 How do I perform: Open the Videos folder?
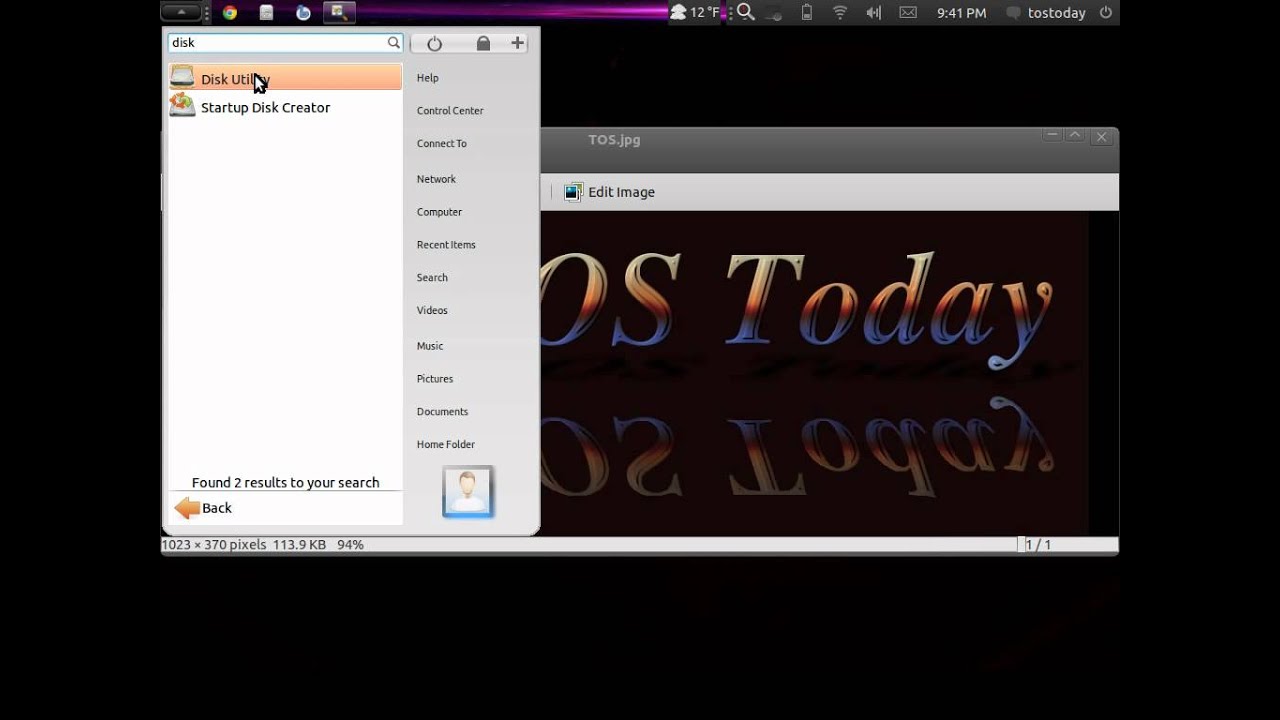coord(432,311)
